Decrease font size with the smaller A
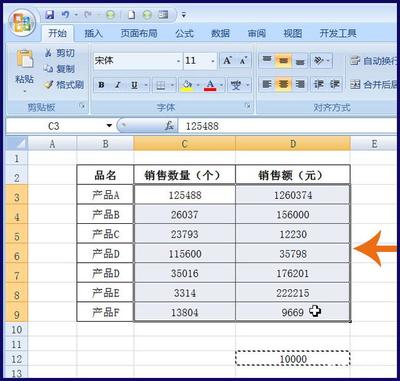400x381 pixels. point(243,61)
